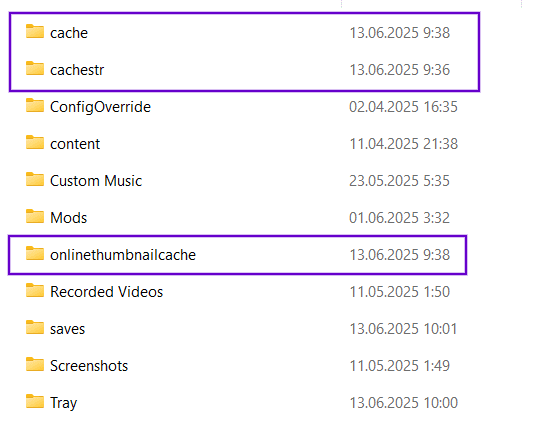536x427 pixels.
Task: Select the saves folder icon
Action: tap(35, 327)
